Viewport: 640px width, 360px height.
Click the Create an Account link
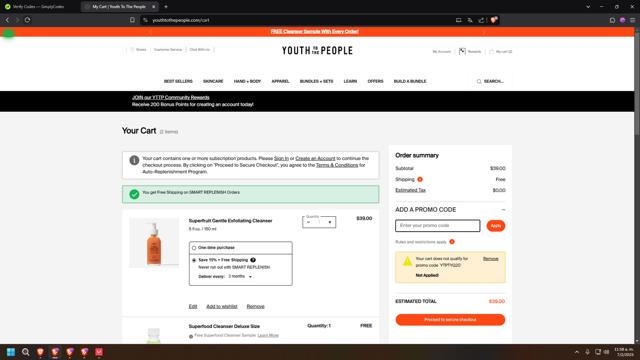pyautogui.click(x=315, y=158)
